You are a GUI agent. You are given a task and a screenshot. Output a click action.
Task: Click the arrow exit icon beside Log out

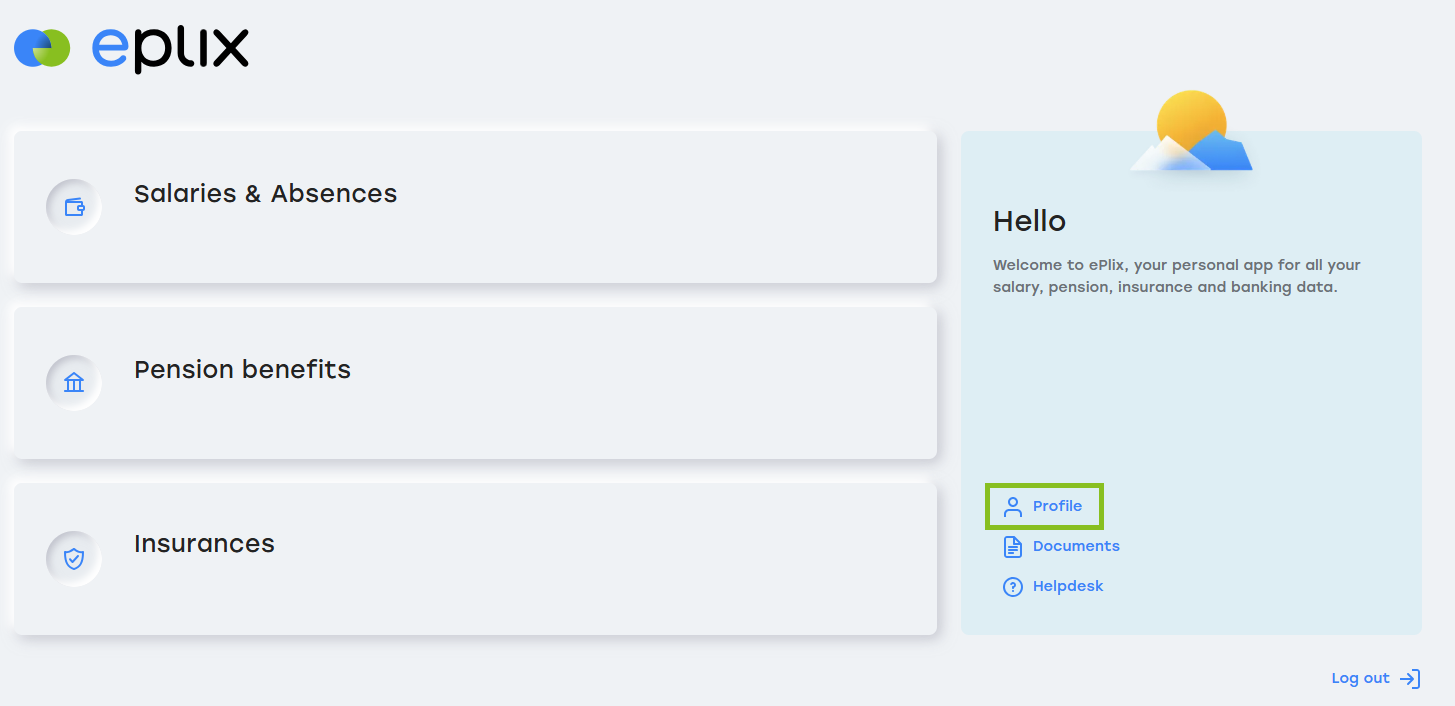tap(1410, 679)
